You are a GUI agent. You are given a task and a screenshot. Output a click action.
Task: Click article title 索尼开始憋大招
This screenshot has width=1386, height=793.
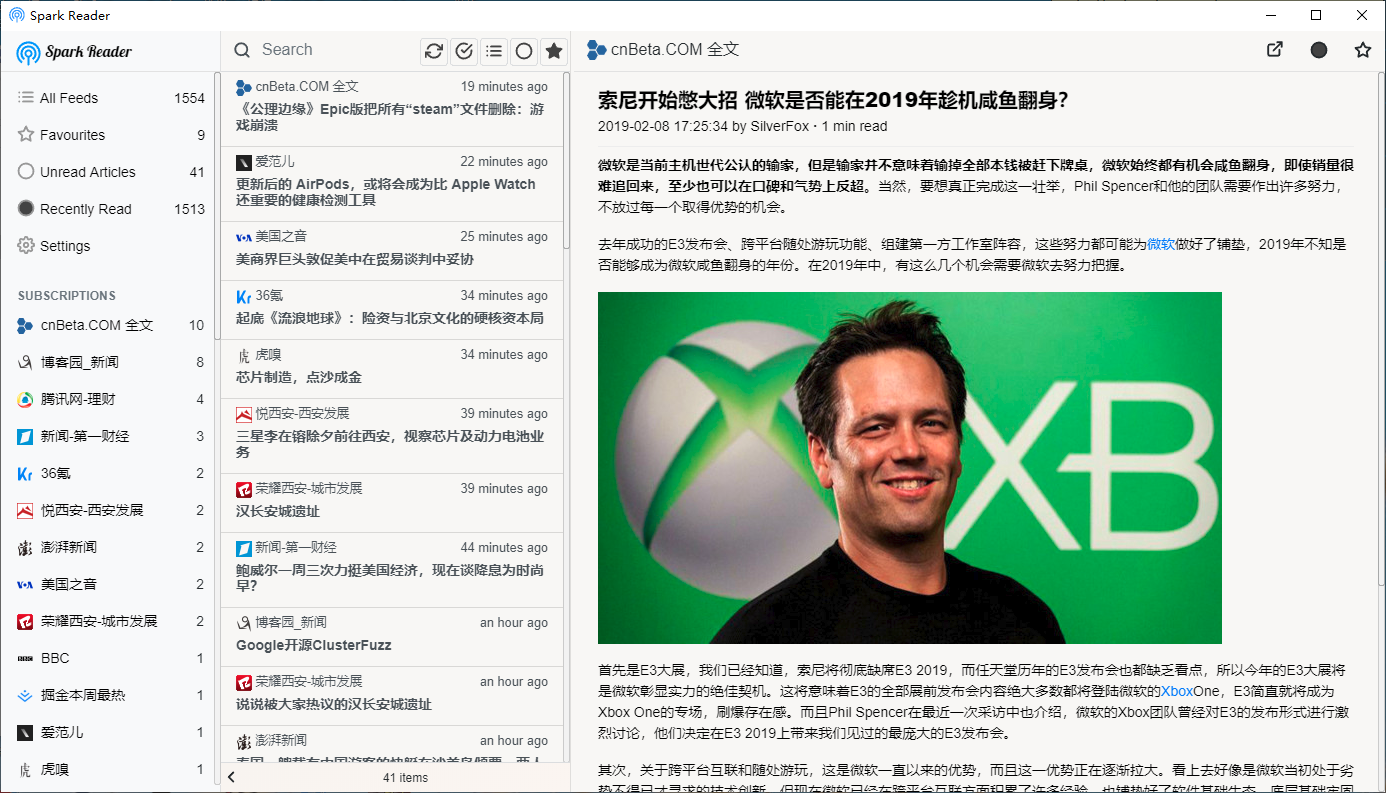tap(833, 100)
